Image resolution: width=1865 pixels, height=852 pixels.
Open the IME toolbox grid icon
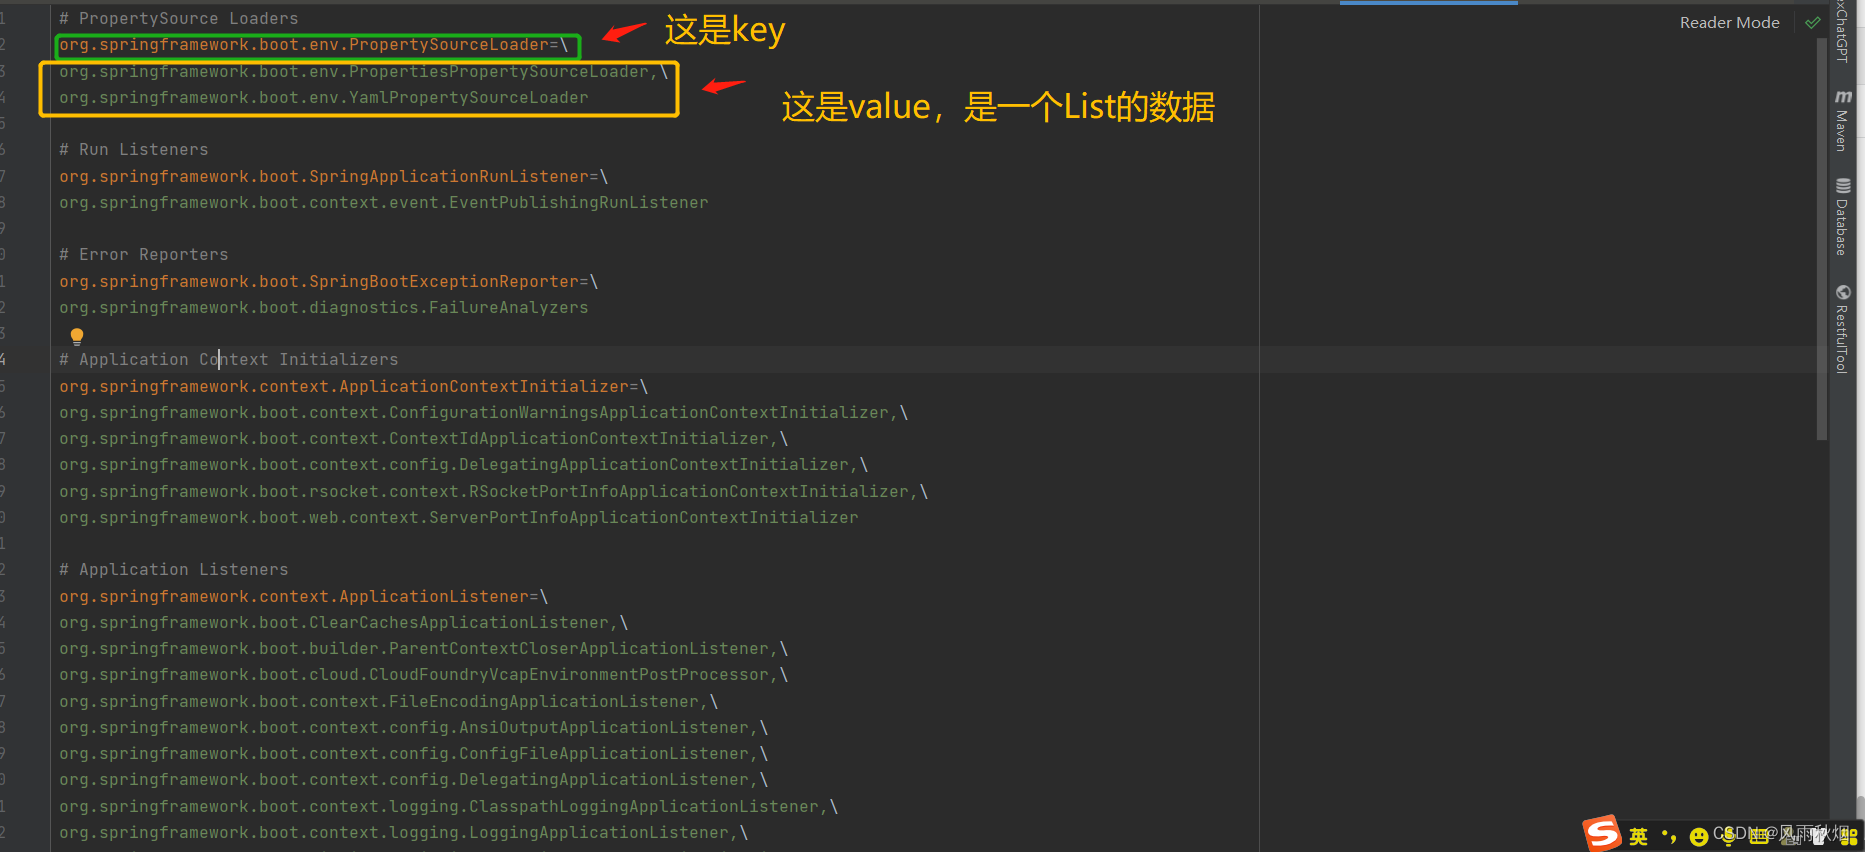[1848, 837]
